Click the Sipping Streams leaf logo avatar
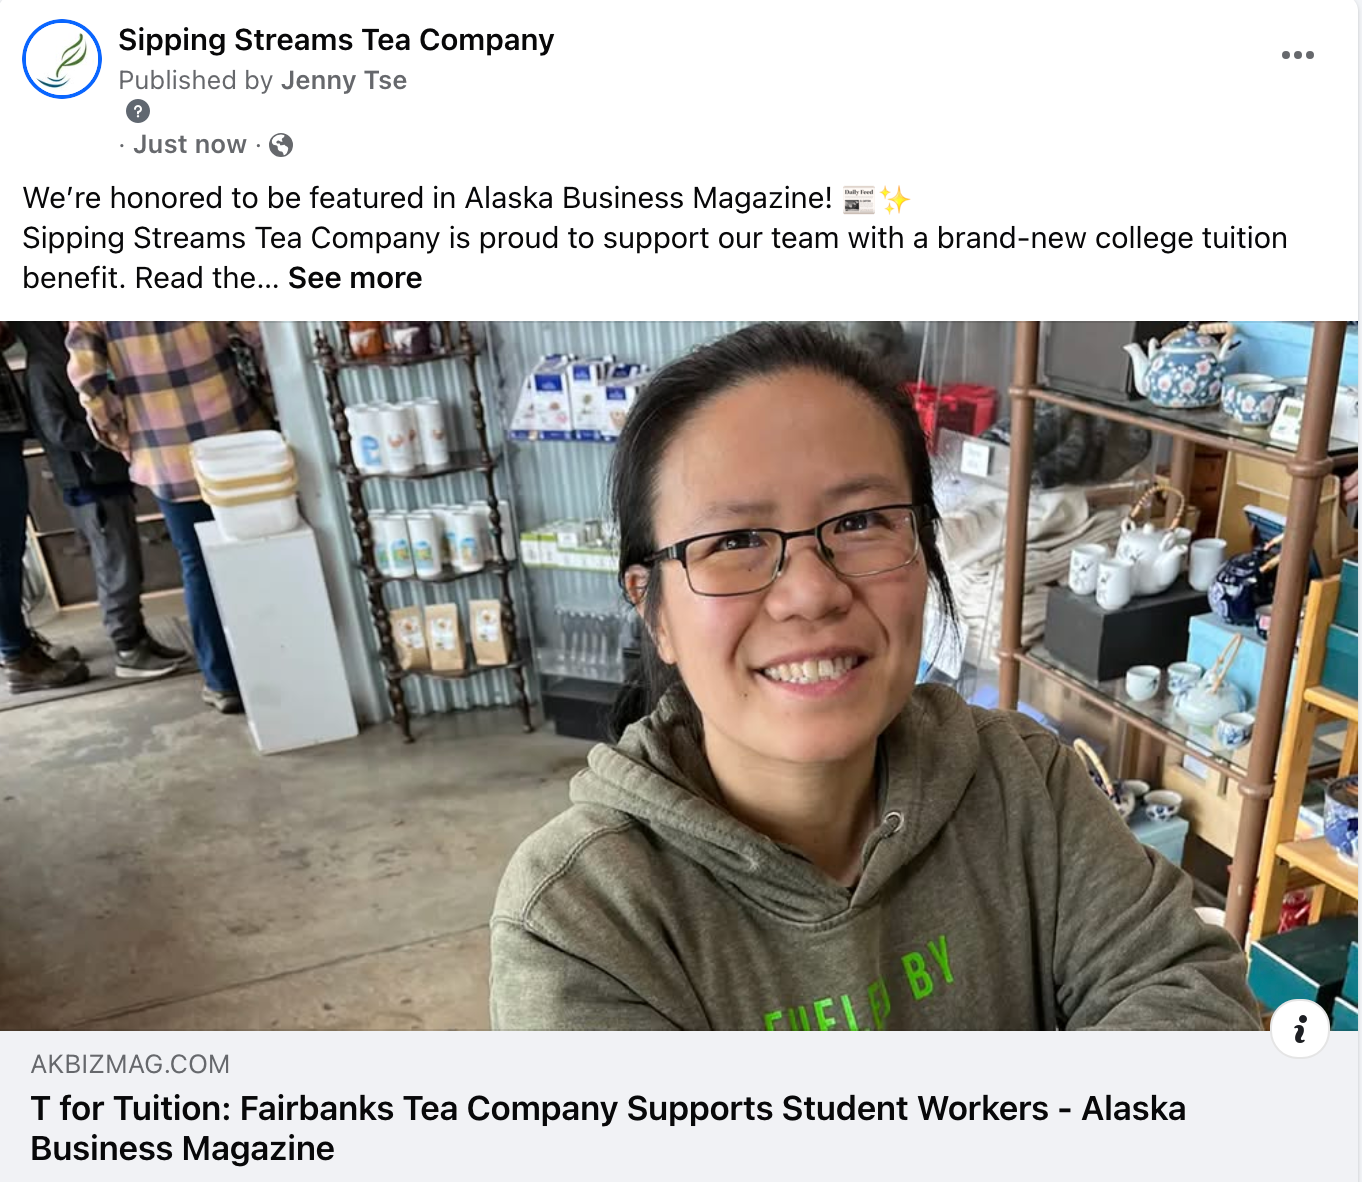 coord(62,59)
